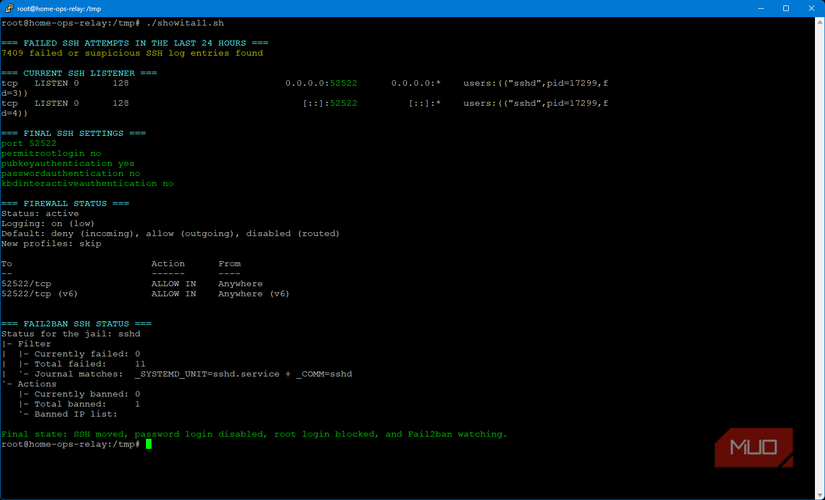Screen dimensions: 825x500
Task: Click 'passwordauthentication no' setting line
Action: click(71, 174)
